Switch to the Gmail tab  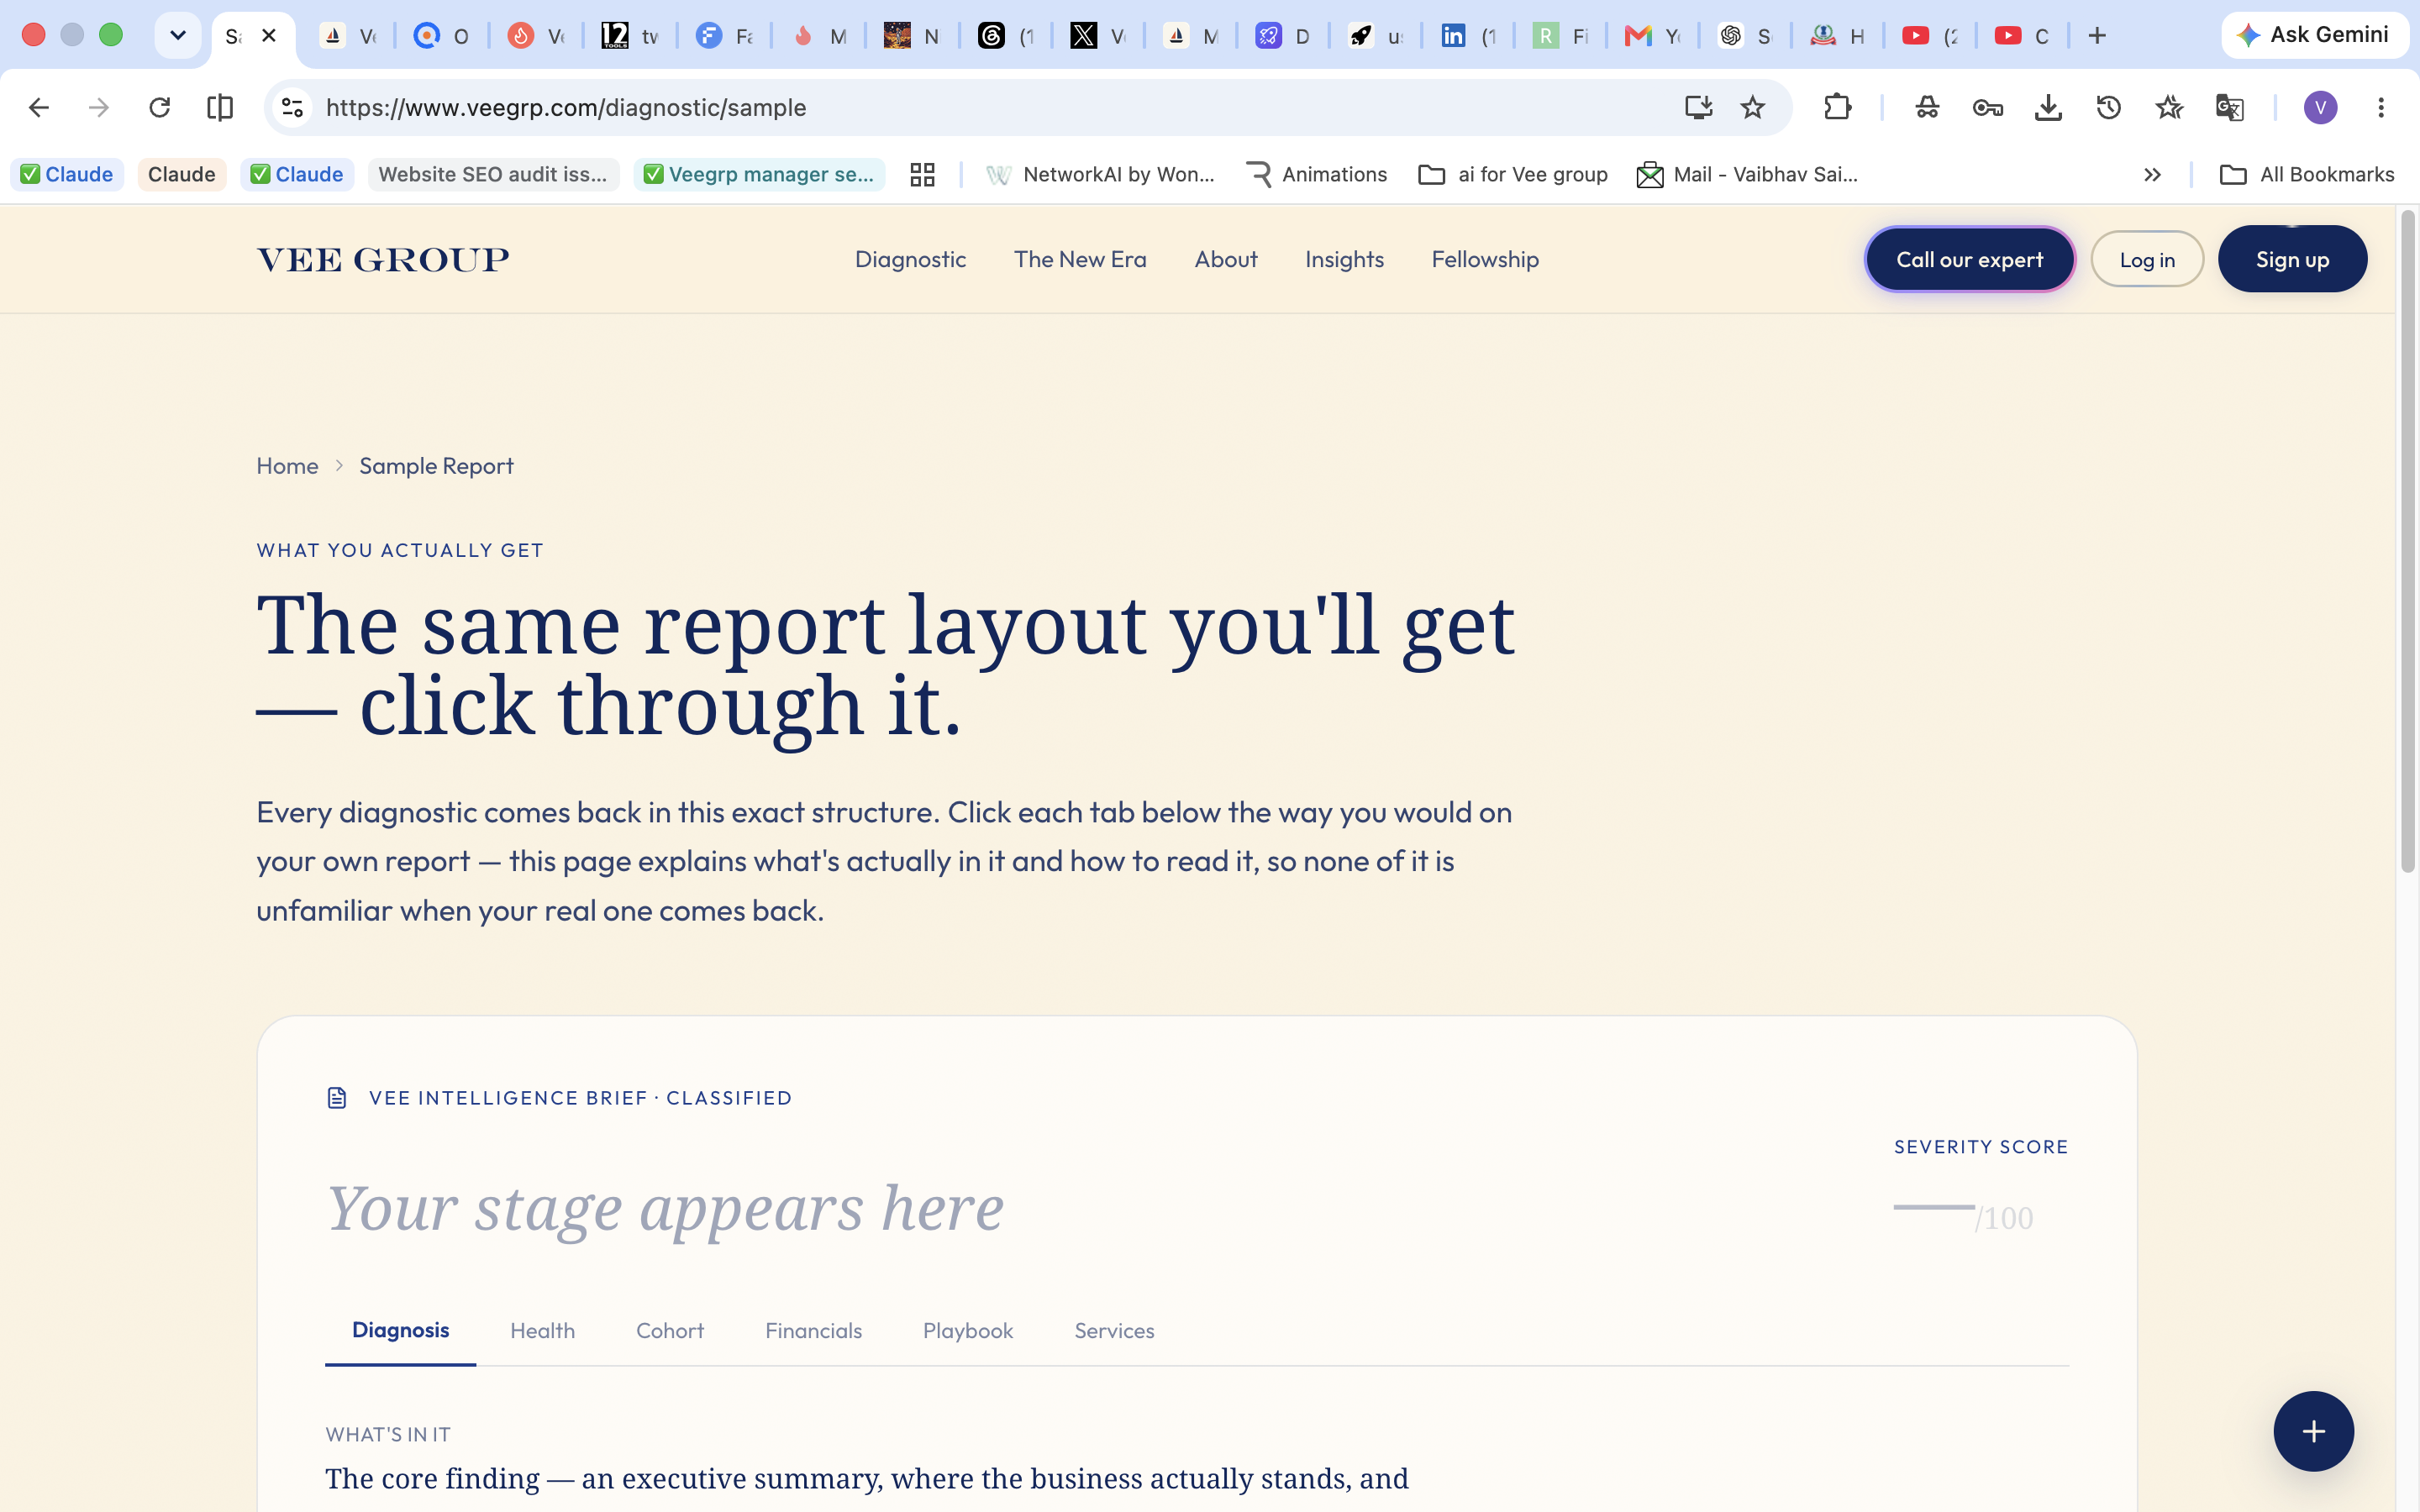pos(1654,36)
